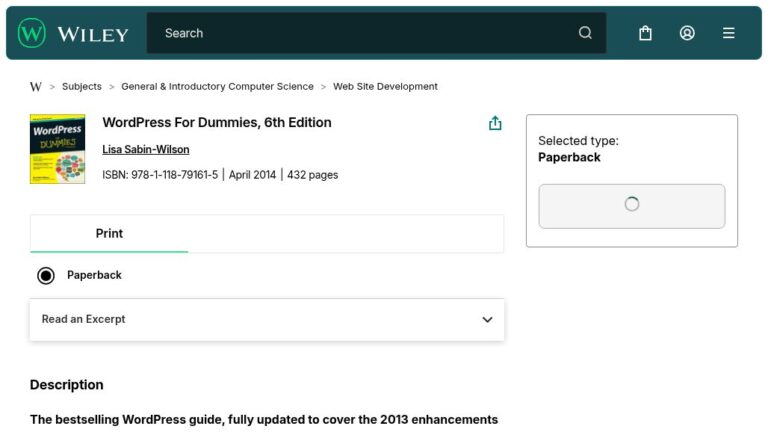768x432 pixels.
Task: Focus the Search input field
Action: [x=360, y=33]
